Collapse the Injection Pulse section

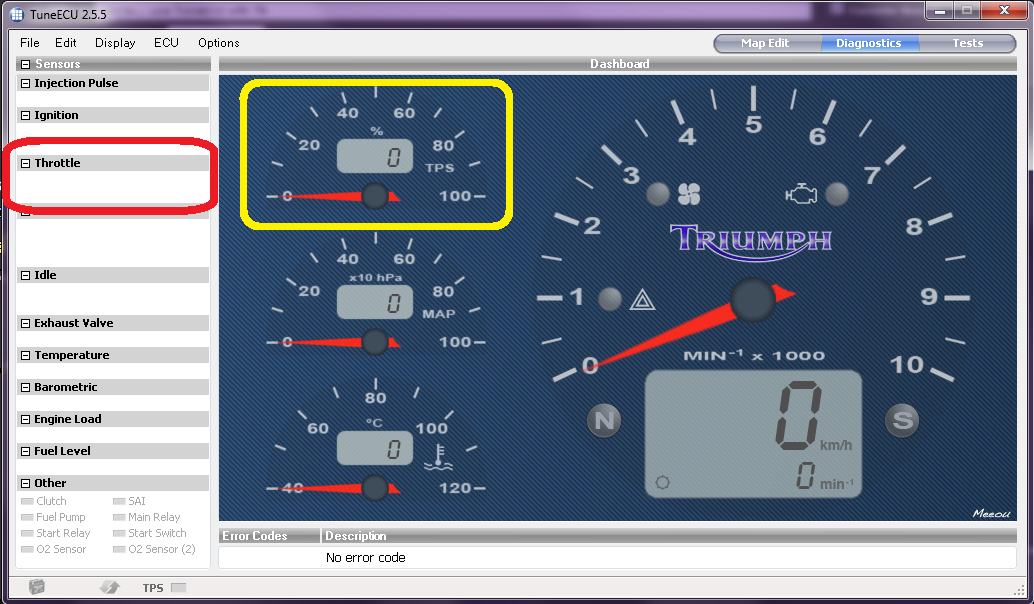(25, 83)
